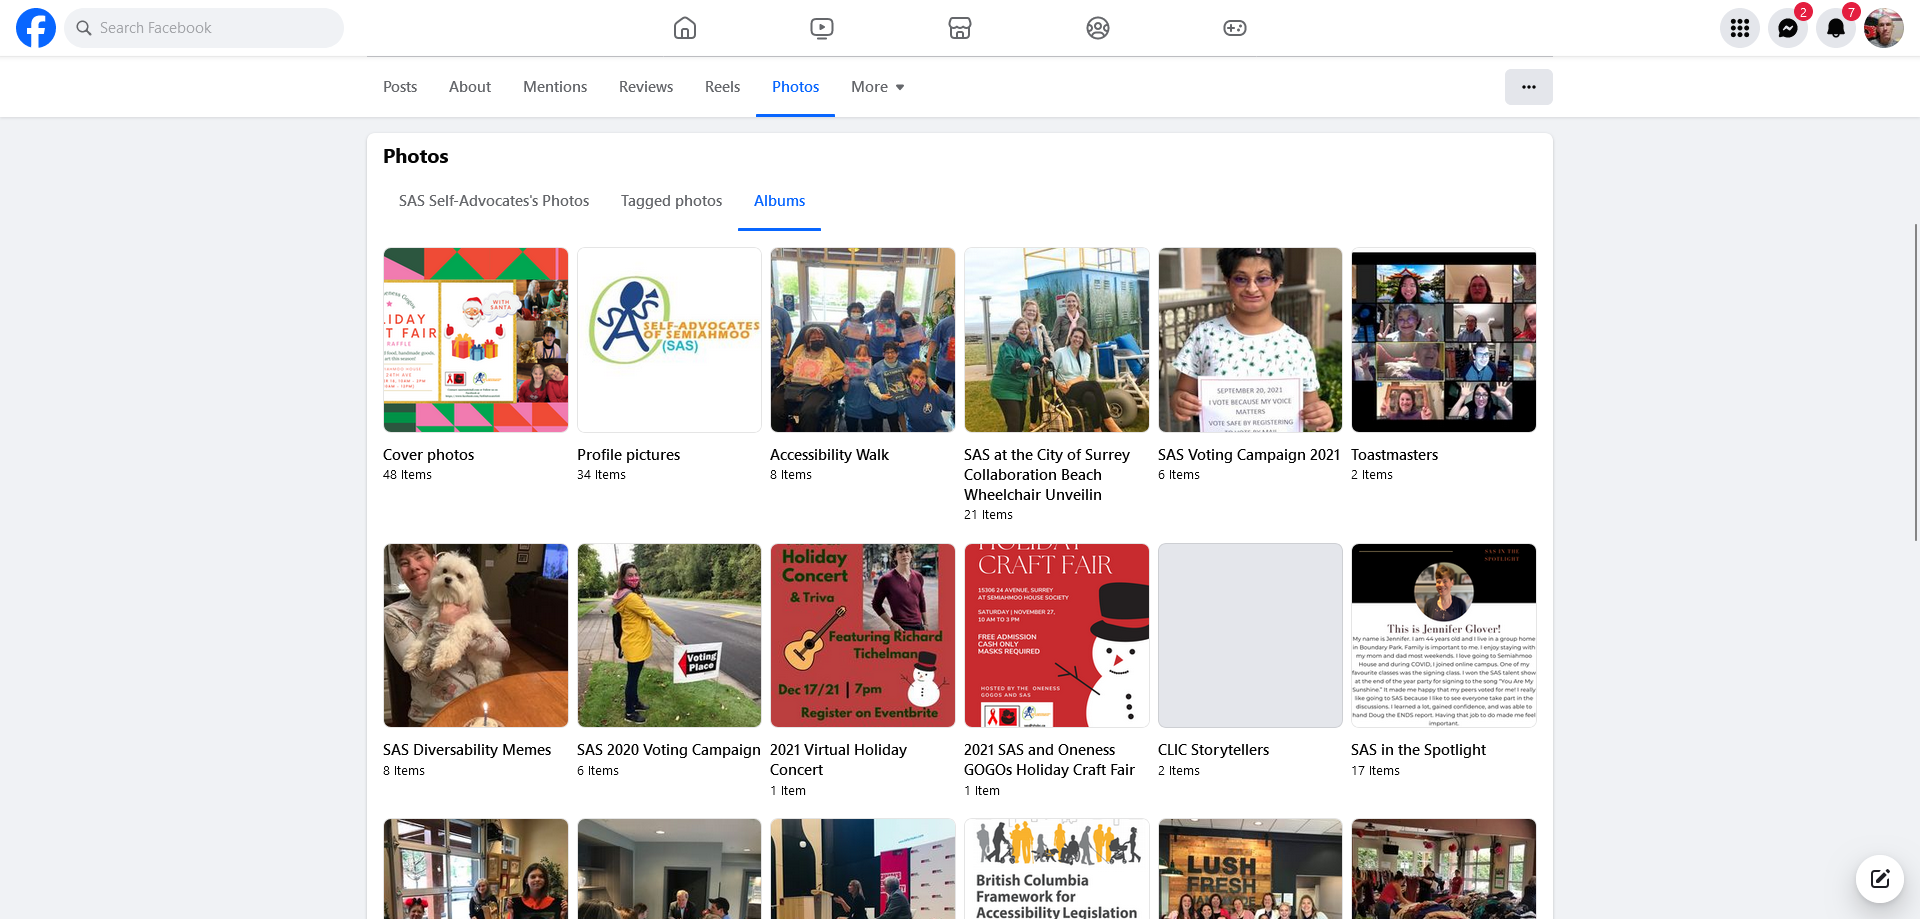The image size is (1920, 919).
Task: Click the Profile pictures album title
Action: [x=628, y=455]
